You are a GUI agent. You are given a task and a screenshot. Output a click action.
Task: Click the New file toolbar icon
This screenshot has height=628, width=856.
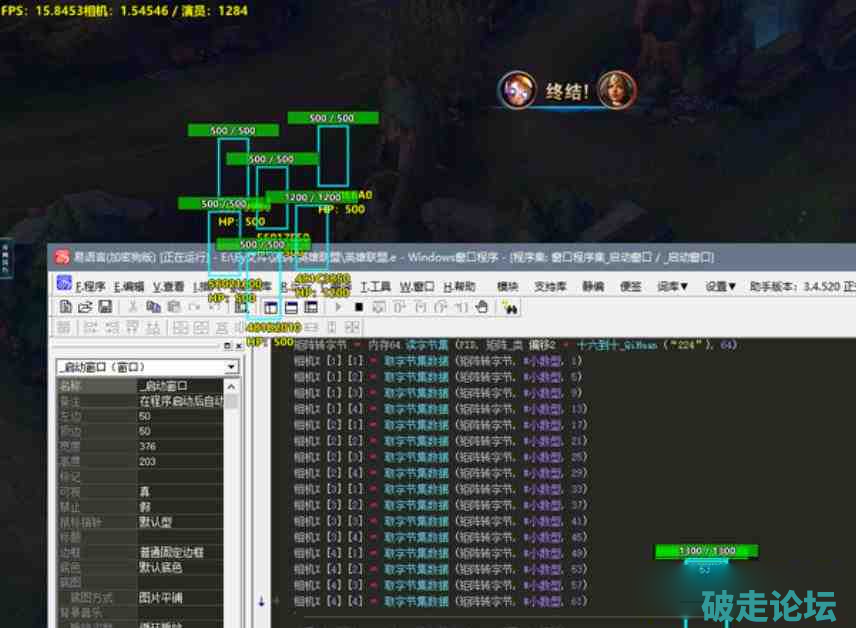(65, 307)
